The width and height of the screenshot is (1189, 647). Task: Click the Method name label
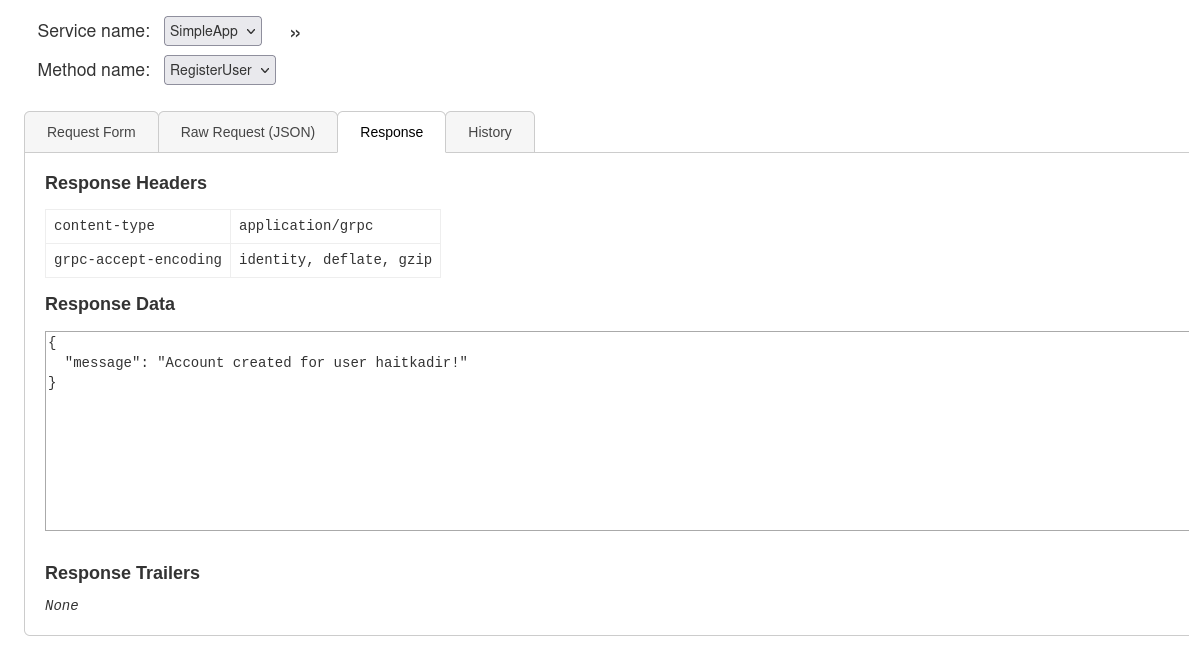tap(94, 70)
